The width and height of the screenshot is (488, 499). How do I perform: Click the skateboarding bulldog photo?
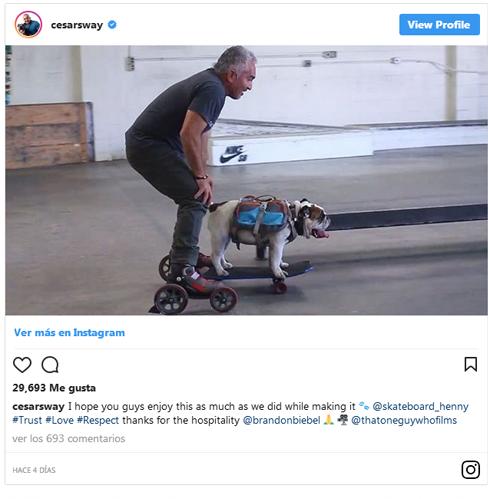coord(246,180)
